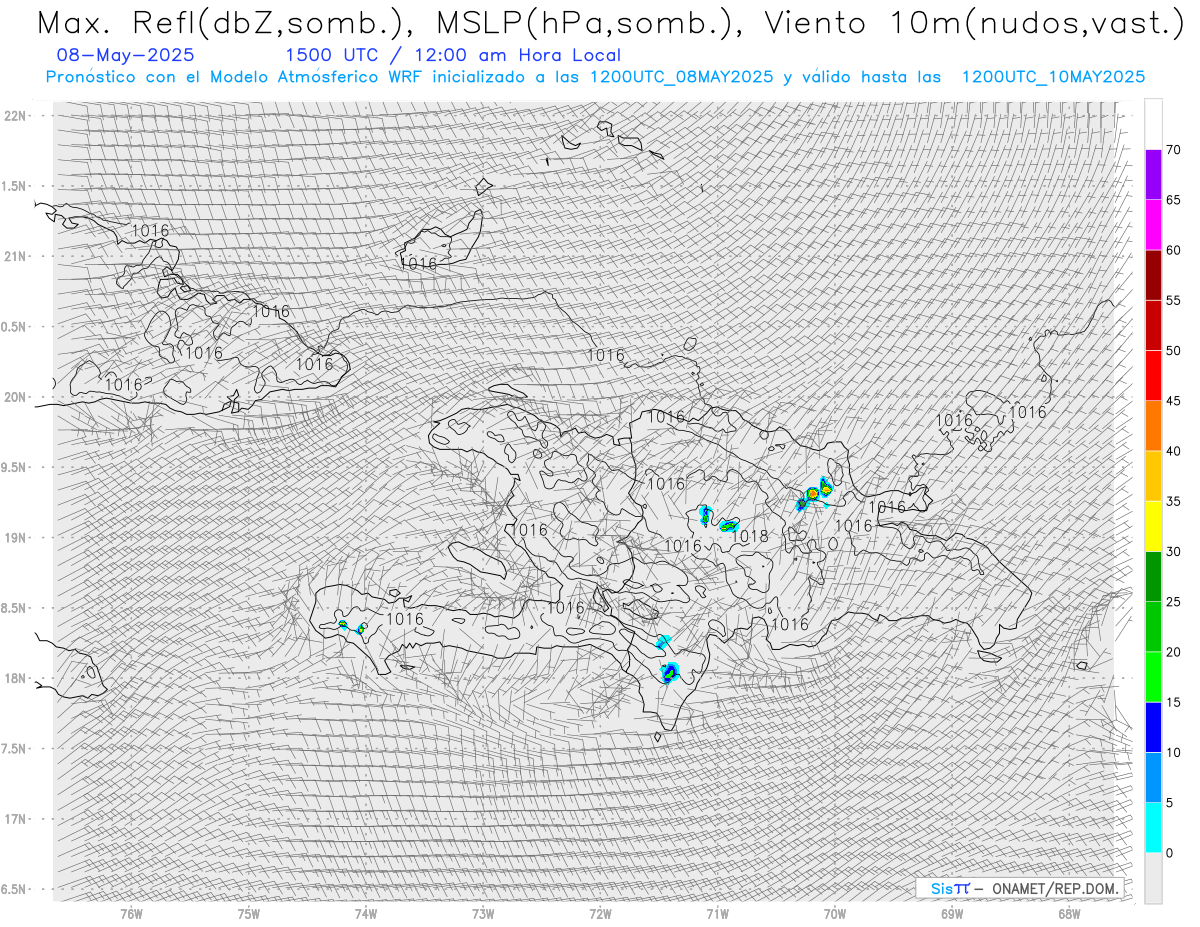
Task: Select the "72W" longitude label
Action: coord(600,913)
